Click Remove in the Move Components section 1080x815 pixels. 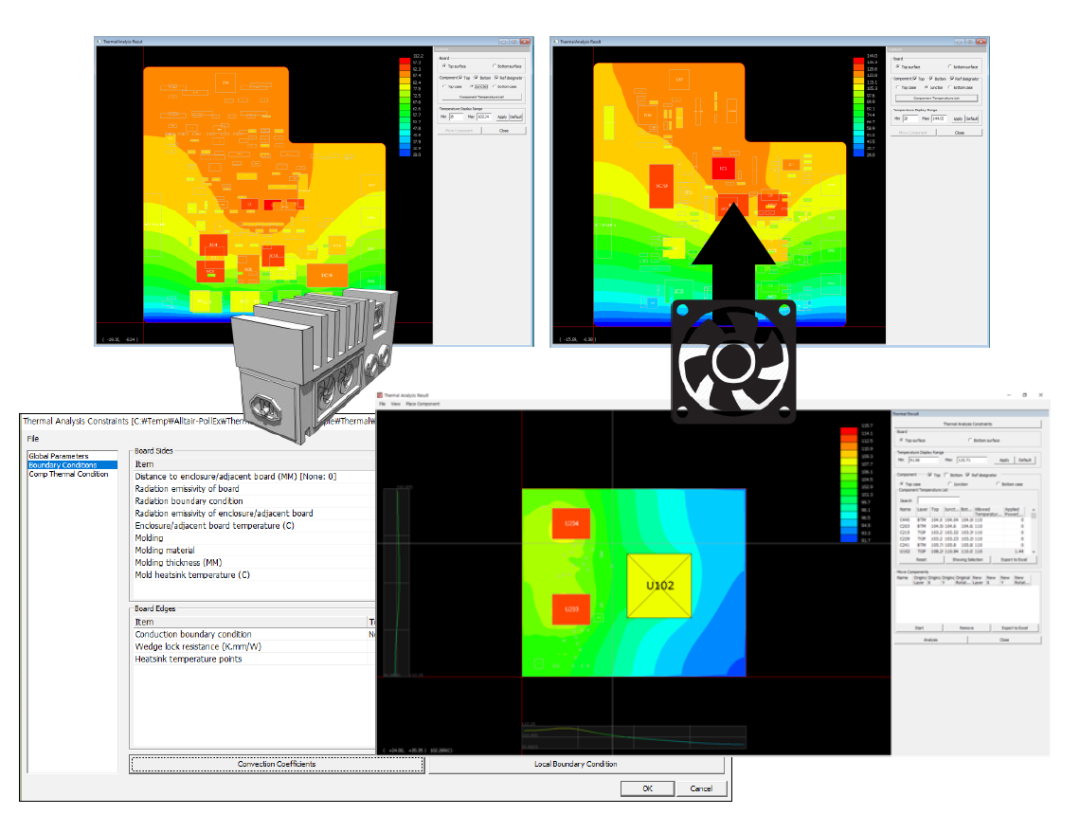967,628
